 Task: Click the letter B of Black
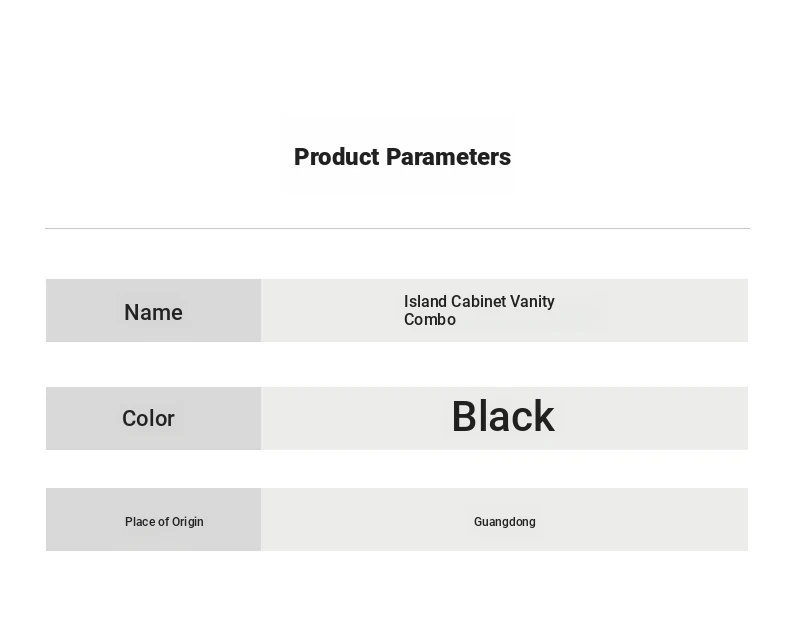click(x=464, y=416)
